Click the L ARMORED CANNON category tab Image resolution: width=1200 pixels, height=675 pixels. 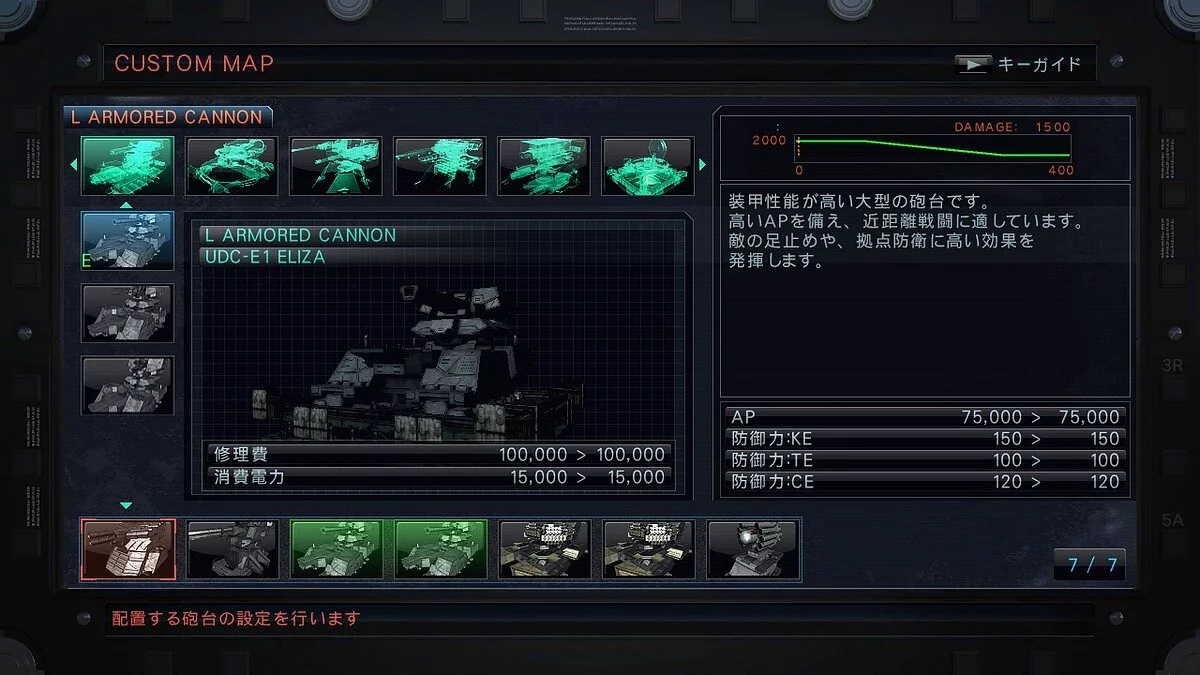[x=167, y=117]
